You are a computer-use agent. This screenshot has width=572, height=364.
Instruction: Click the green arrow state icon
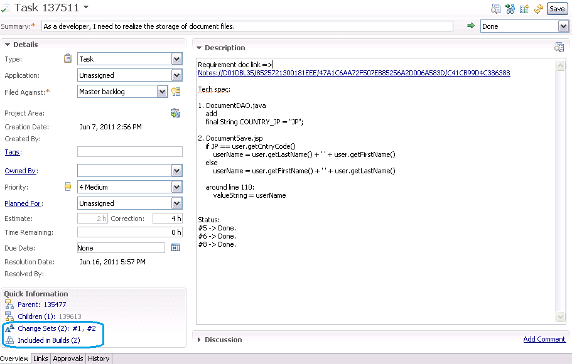coord(471,26)
